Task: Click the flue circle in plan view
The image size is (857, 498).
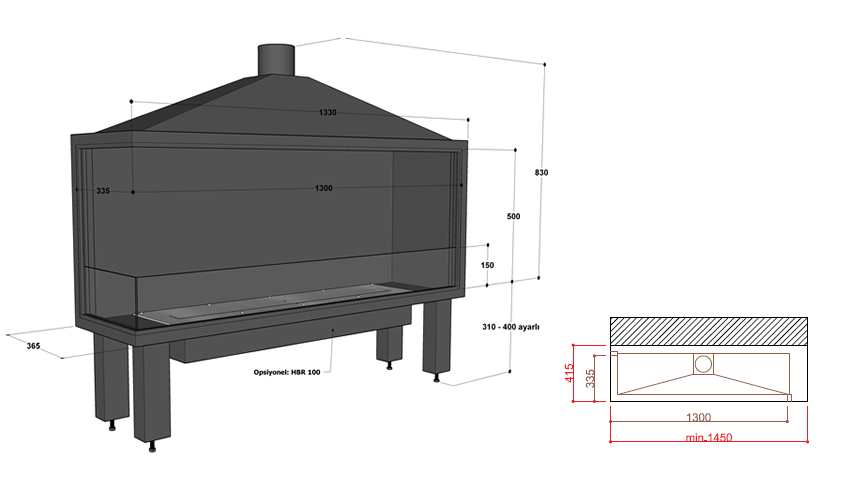Action: (704, 365)
